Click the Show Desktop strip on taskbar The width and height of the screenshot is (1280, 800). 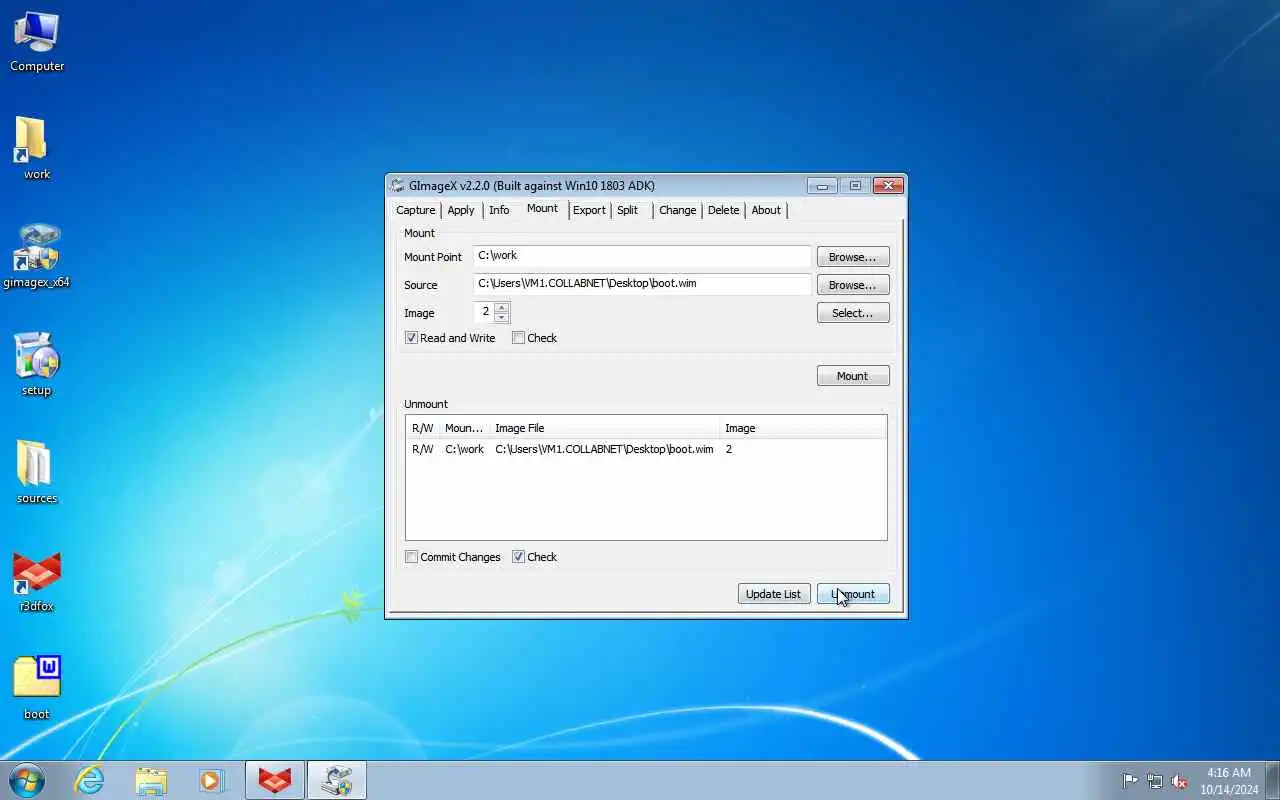1272,780
